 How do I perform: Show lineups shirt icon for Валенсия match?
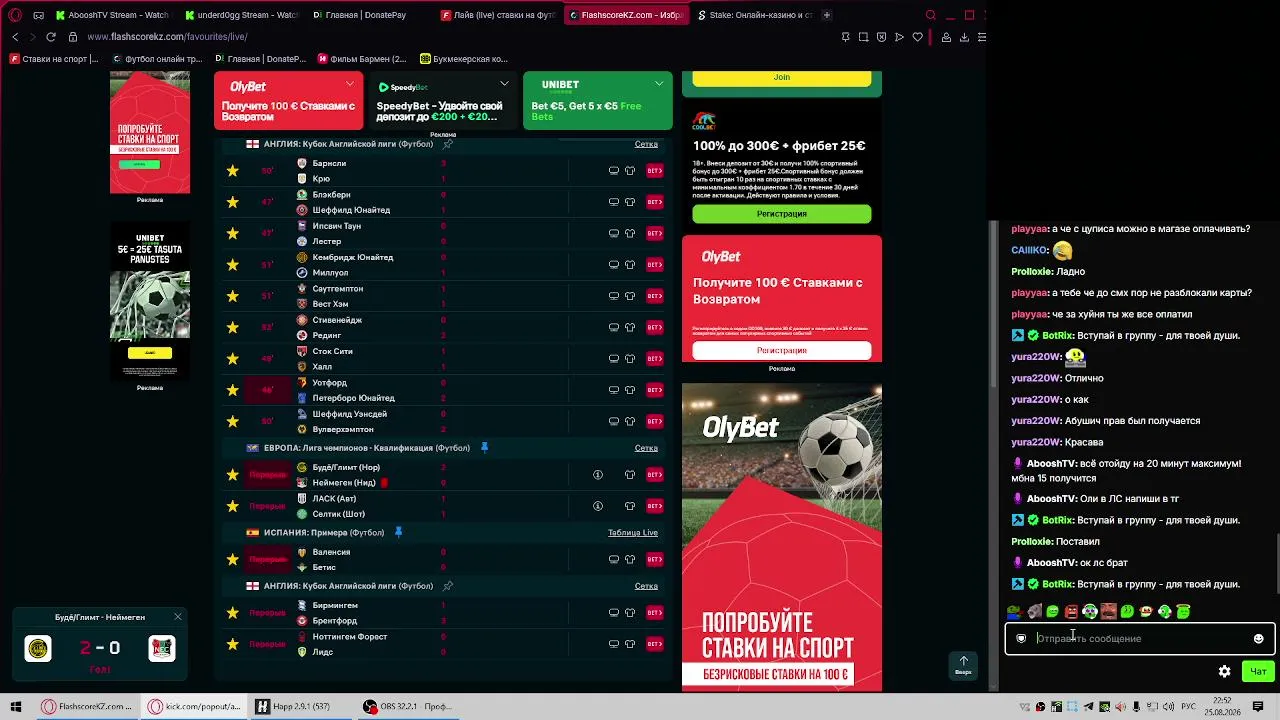pyautogui.click(x=630, y=559)
